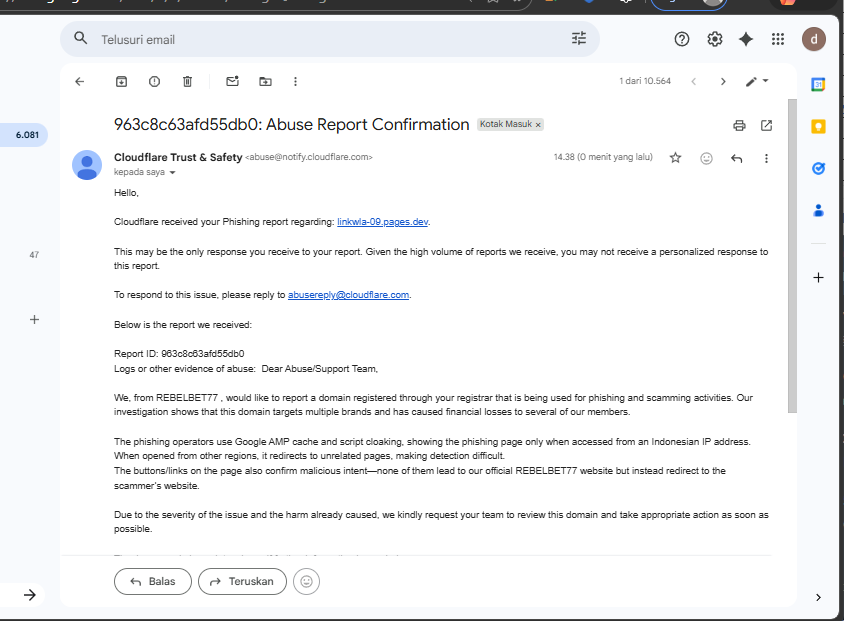844x621 pixels.
Task: Click the Teruskan forward button
Action: click(242, 582)
